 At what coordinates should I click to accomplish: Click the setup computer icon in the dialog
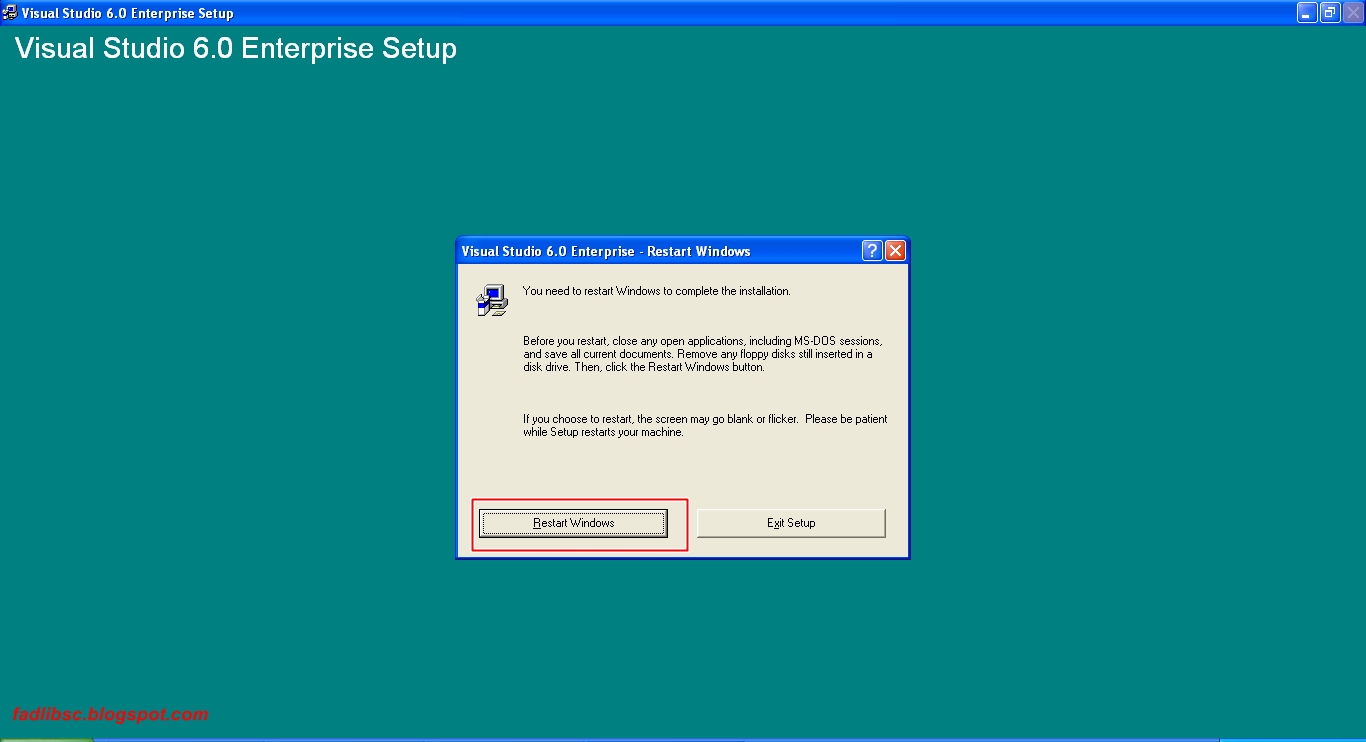point(492,300)
